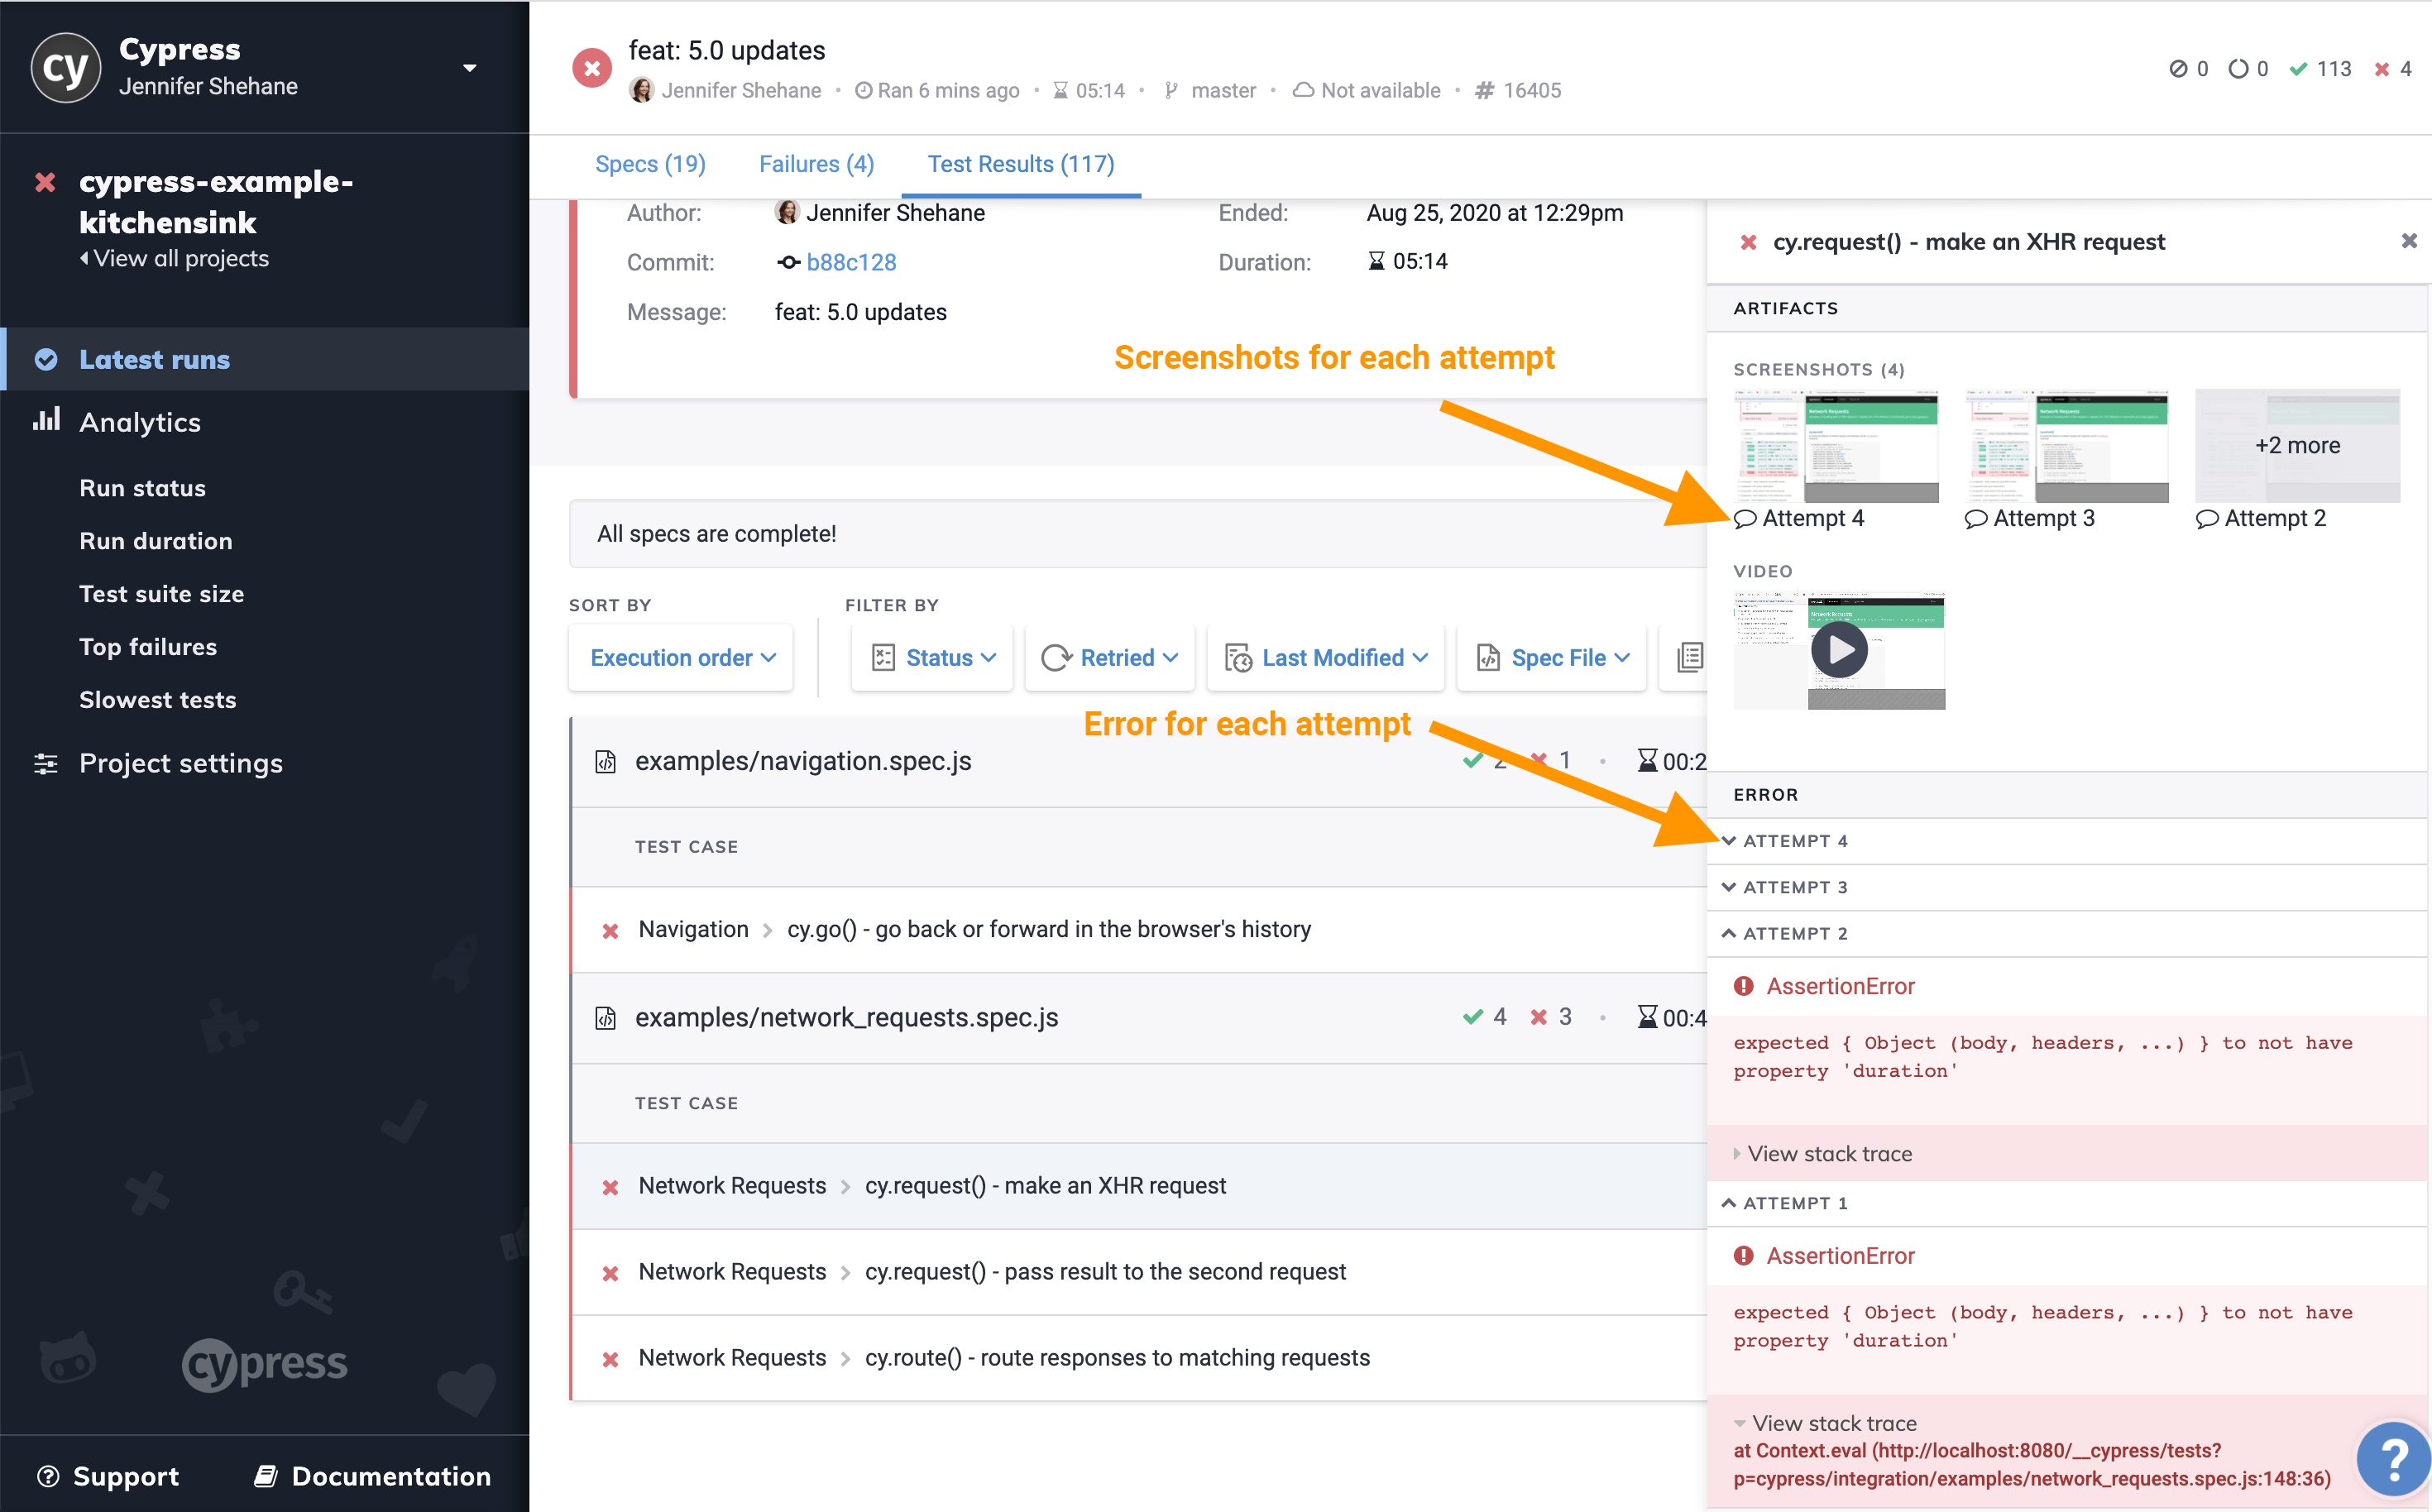
Task: Switch to the Specs (19) tab
Action: point(650,164)
